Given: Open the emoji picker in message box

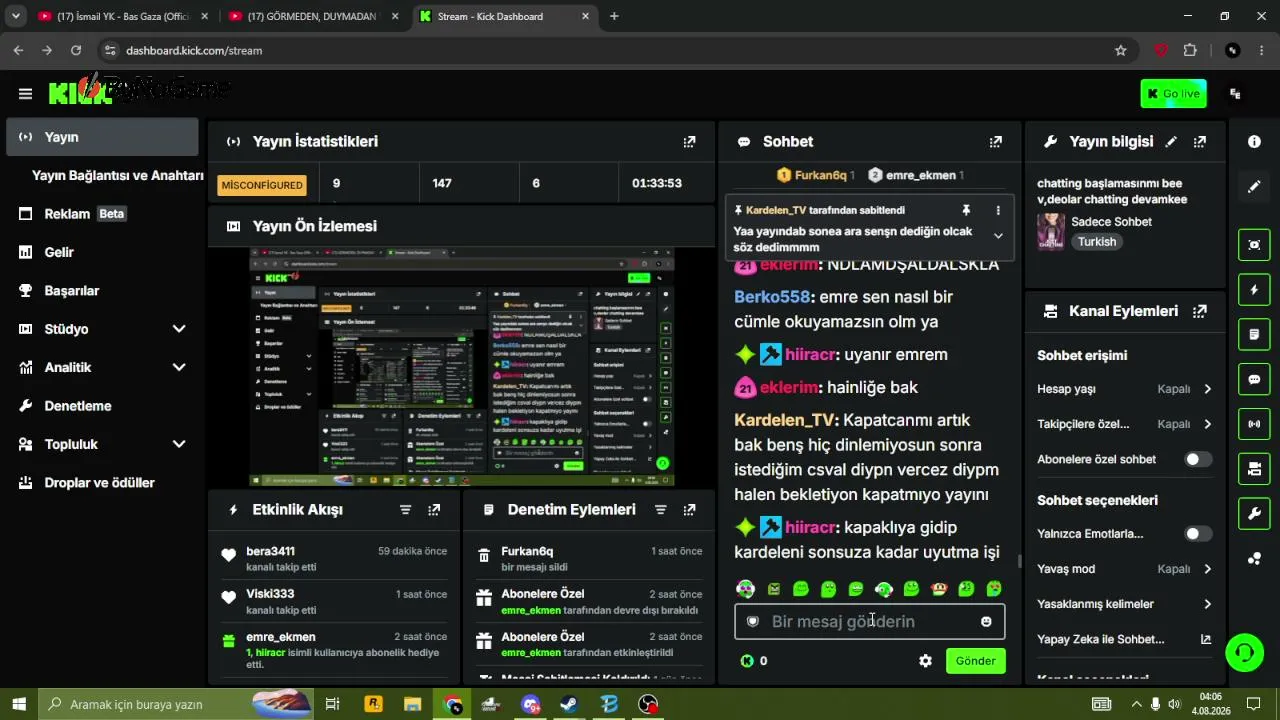Looking at the screenshot, I should tap(986, 622).
